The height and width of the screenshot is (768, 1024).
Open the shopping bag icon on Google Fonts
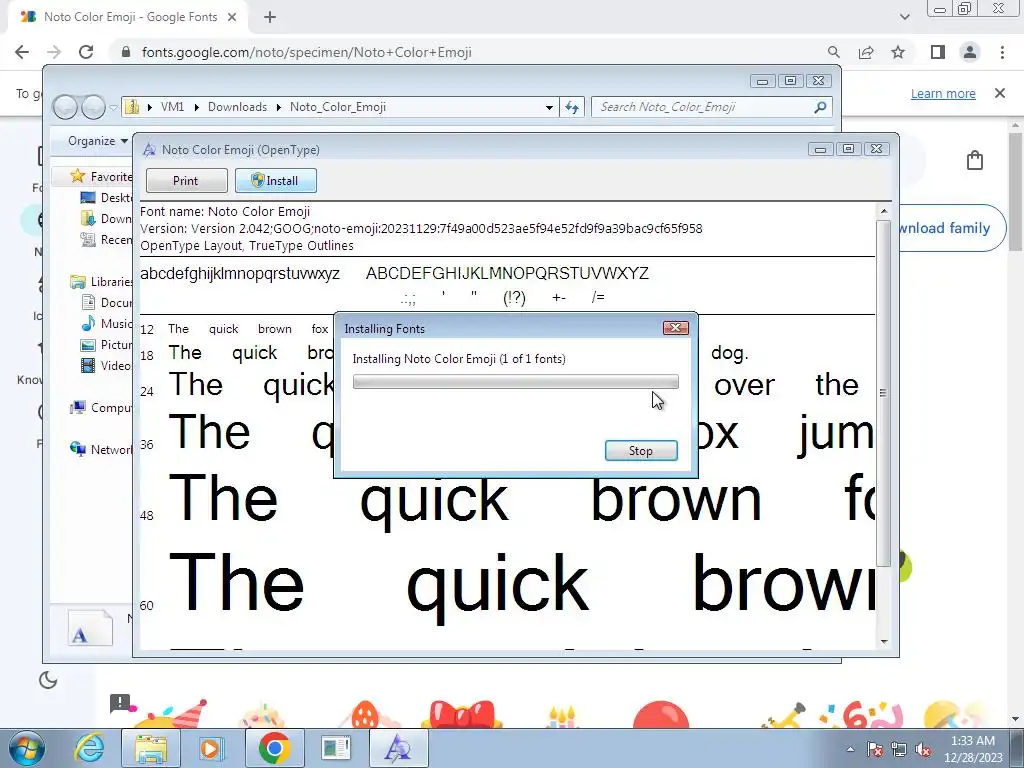pyautogui.click(x=974, y=160)
